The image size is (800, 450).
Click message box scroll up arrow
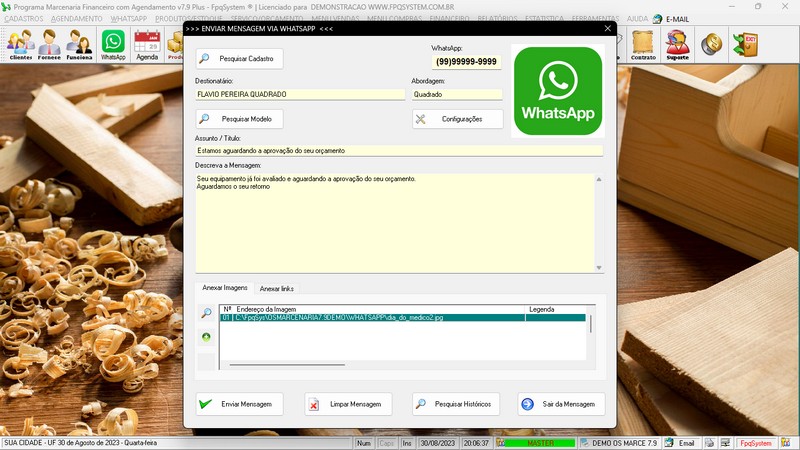point(599,179)
